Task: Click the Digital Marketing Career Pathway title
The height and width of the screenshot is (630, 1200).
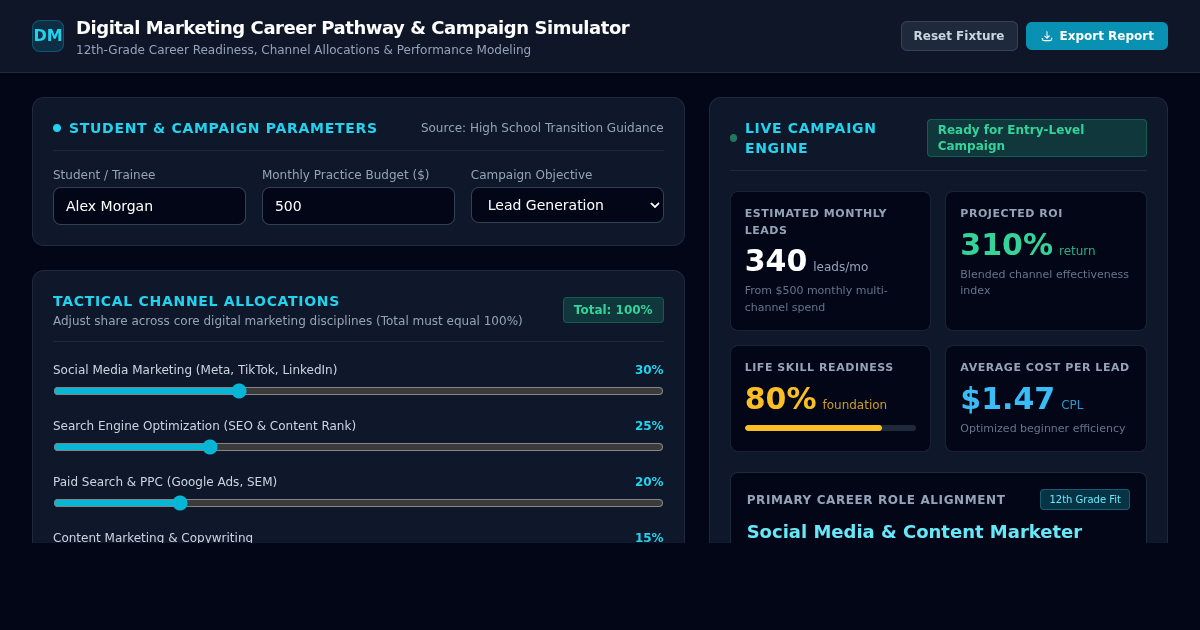Action: [x=353, y=28]
